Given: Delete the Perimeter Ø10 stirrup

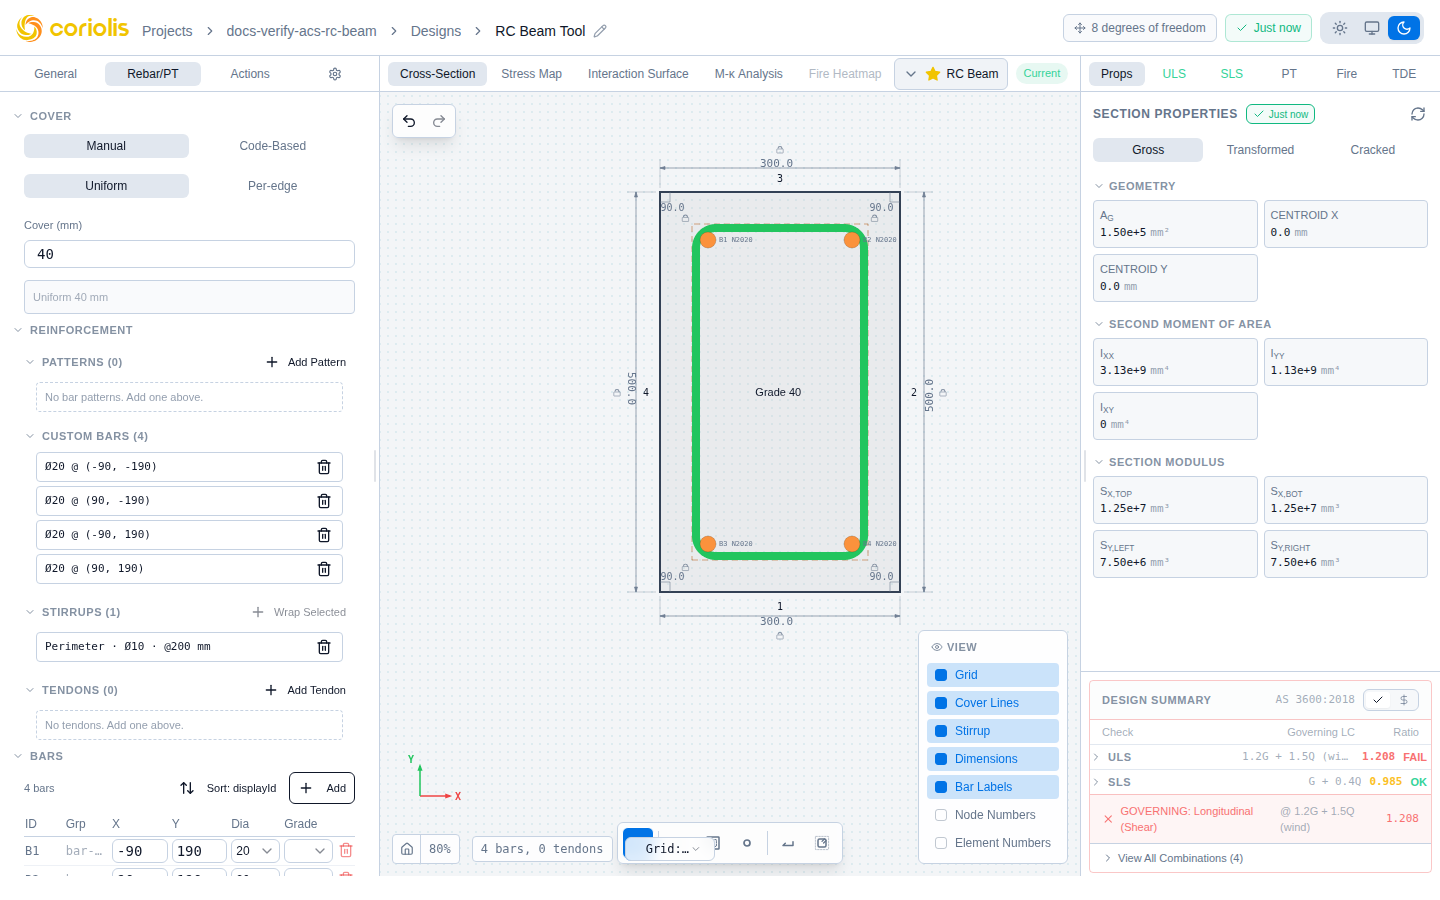Looking at the screenshot, I should click(x=324, y=647).
